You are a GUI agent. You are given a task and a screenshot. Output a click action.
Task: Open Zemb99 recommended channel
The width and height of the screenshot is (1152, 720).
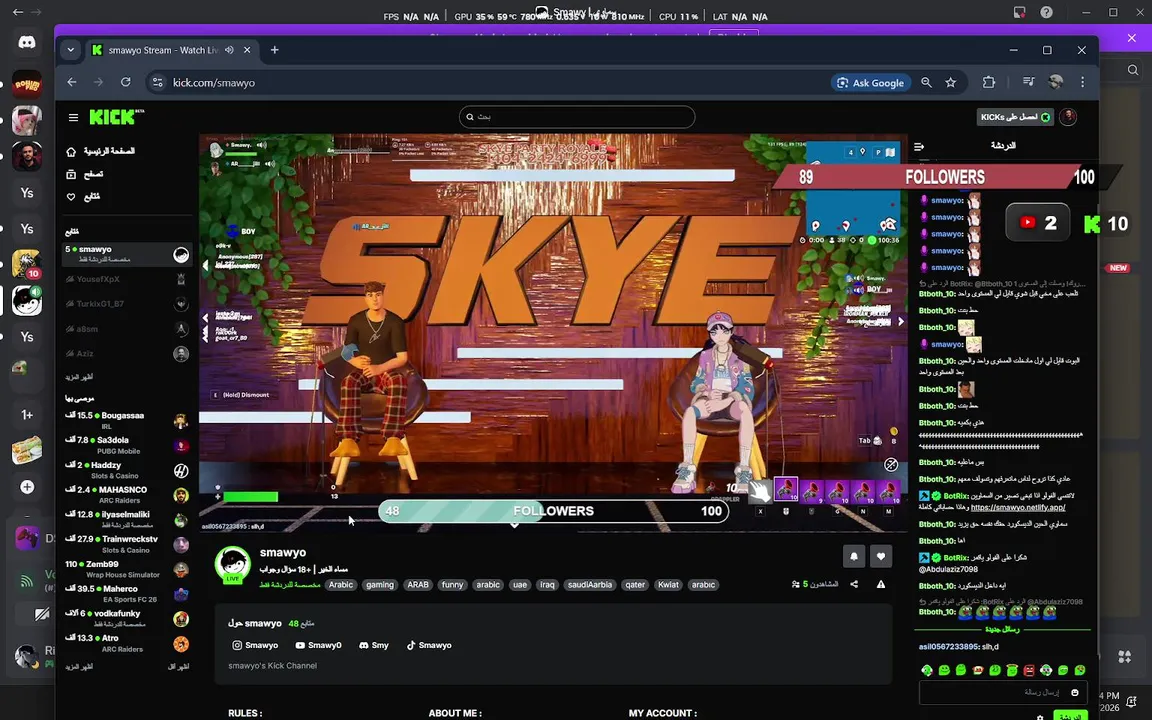pyautogui.click(x=127, y=569)
